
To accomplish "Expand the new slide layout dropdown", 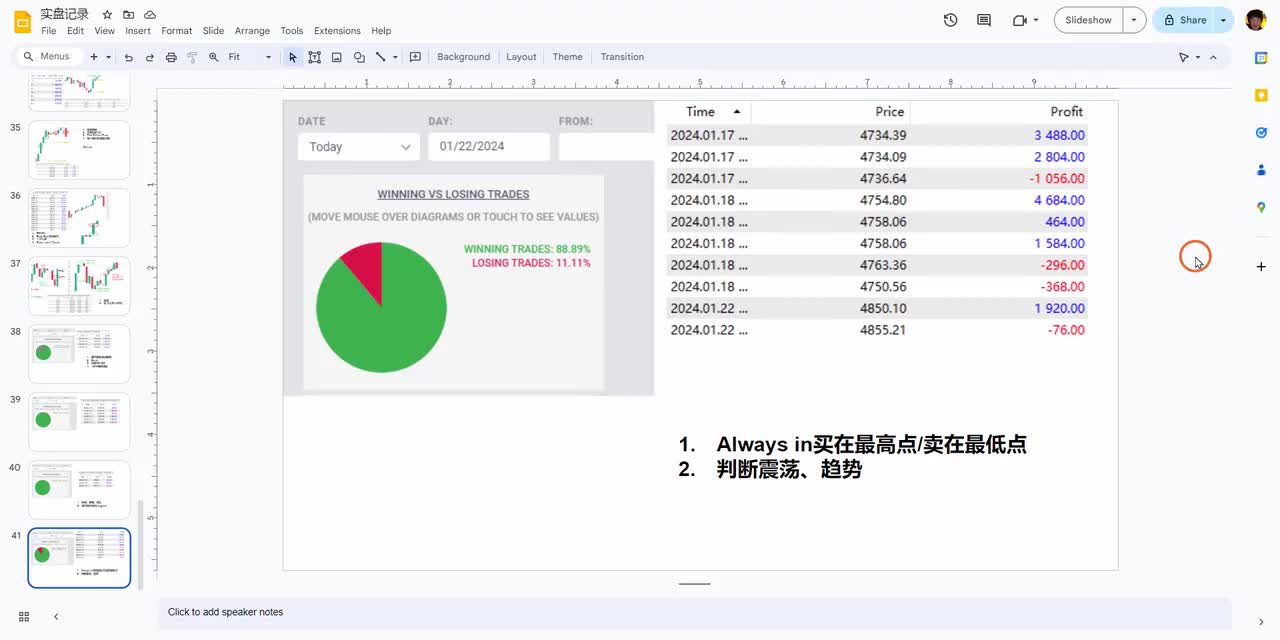I will pos(108,57).
